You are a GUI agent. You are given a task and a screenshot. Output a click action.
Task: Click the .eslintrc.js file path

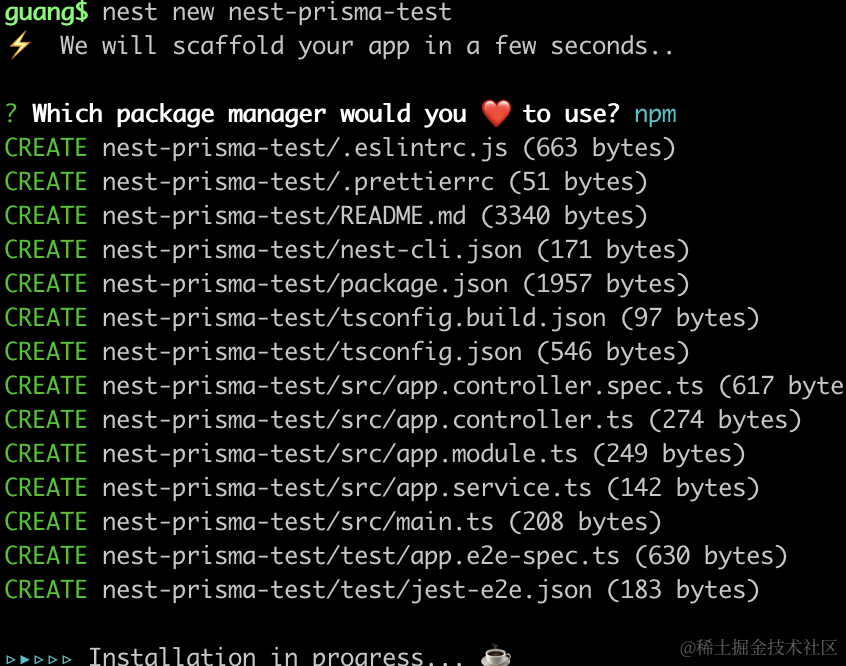pos(305,148)
